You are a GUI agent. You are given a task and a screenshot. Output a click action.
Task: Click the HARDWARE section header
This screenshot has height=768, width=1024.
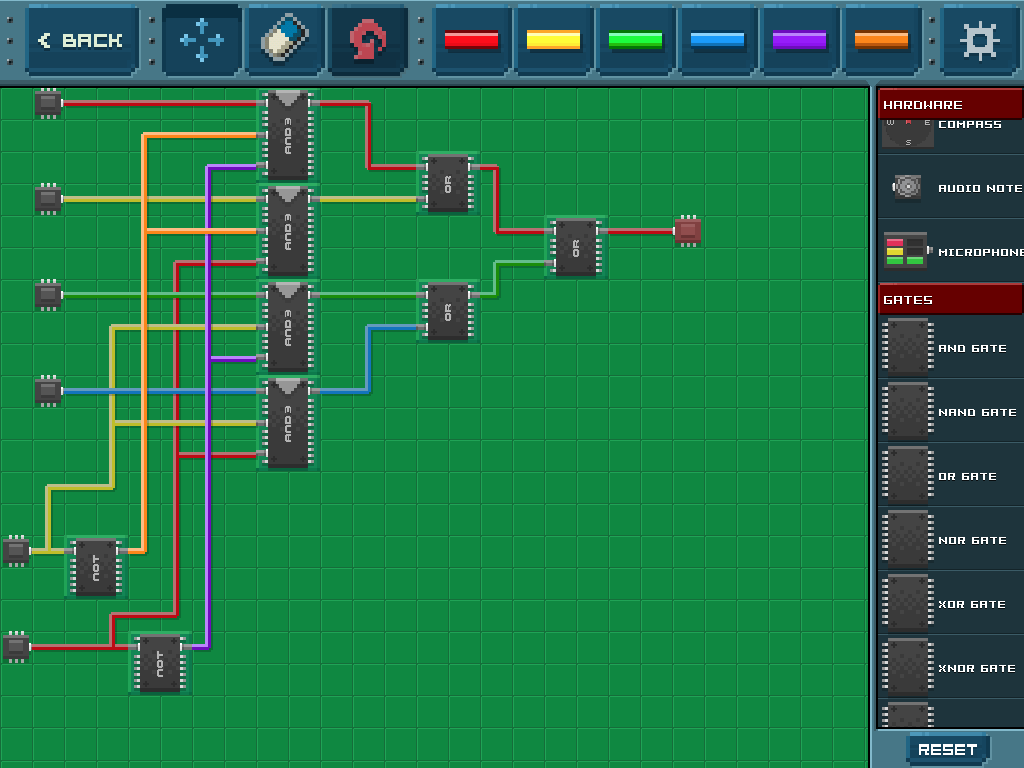tap(950, 104)
